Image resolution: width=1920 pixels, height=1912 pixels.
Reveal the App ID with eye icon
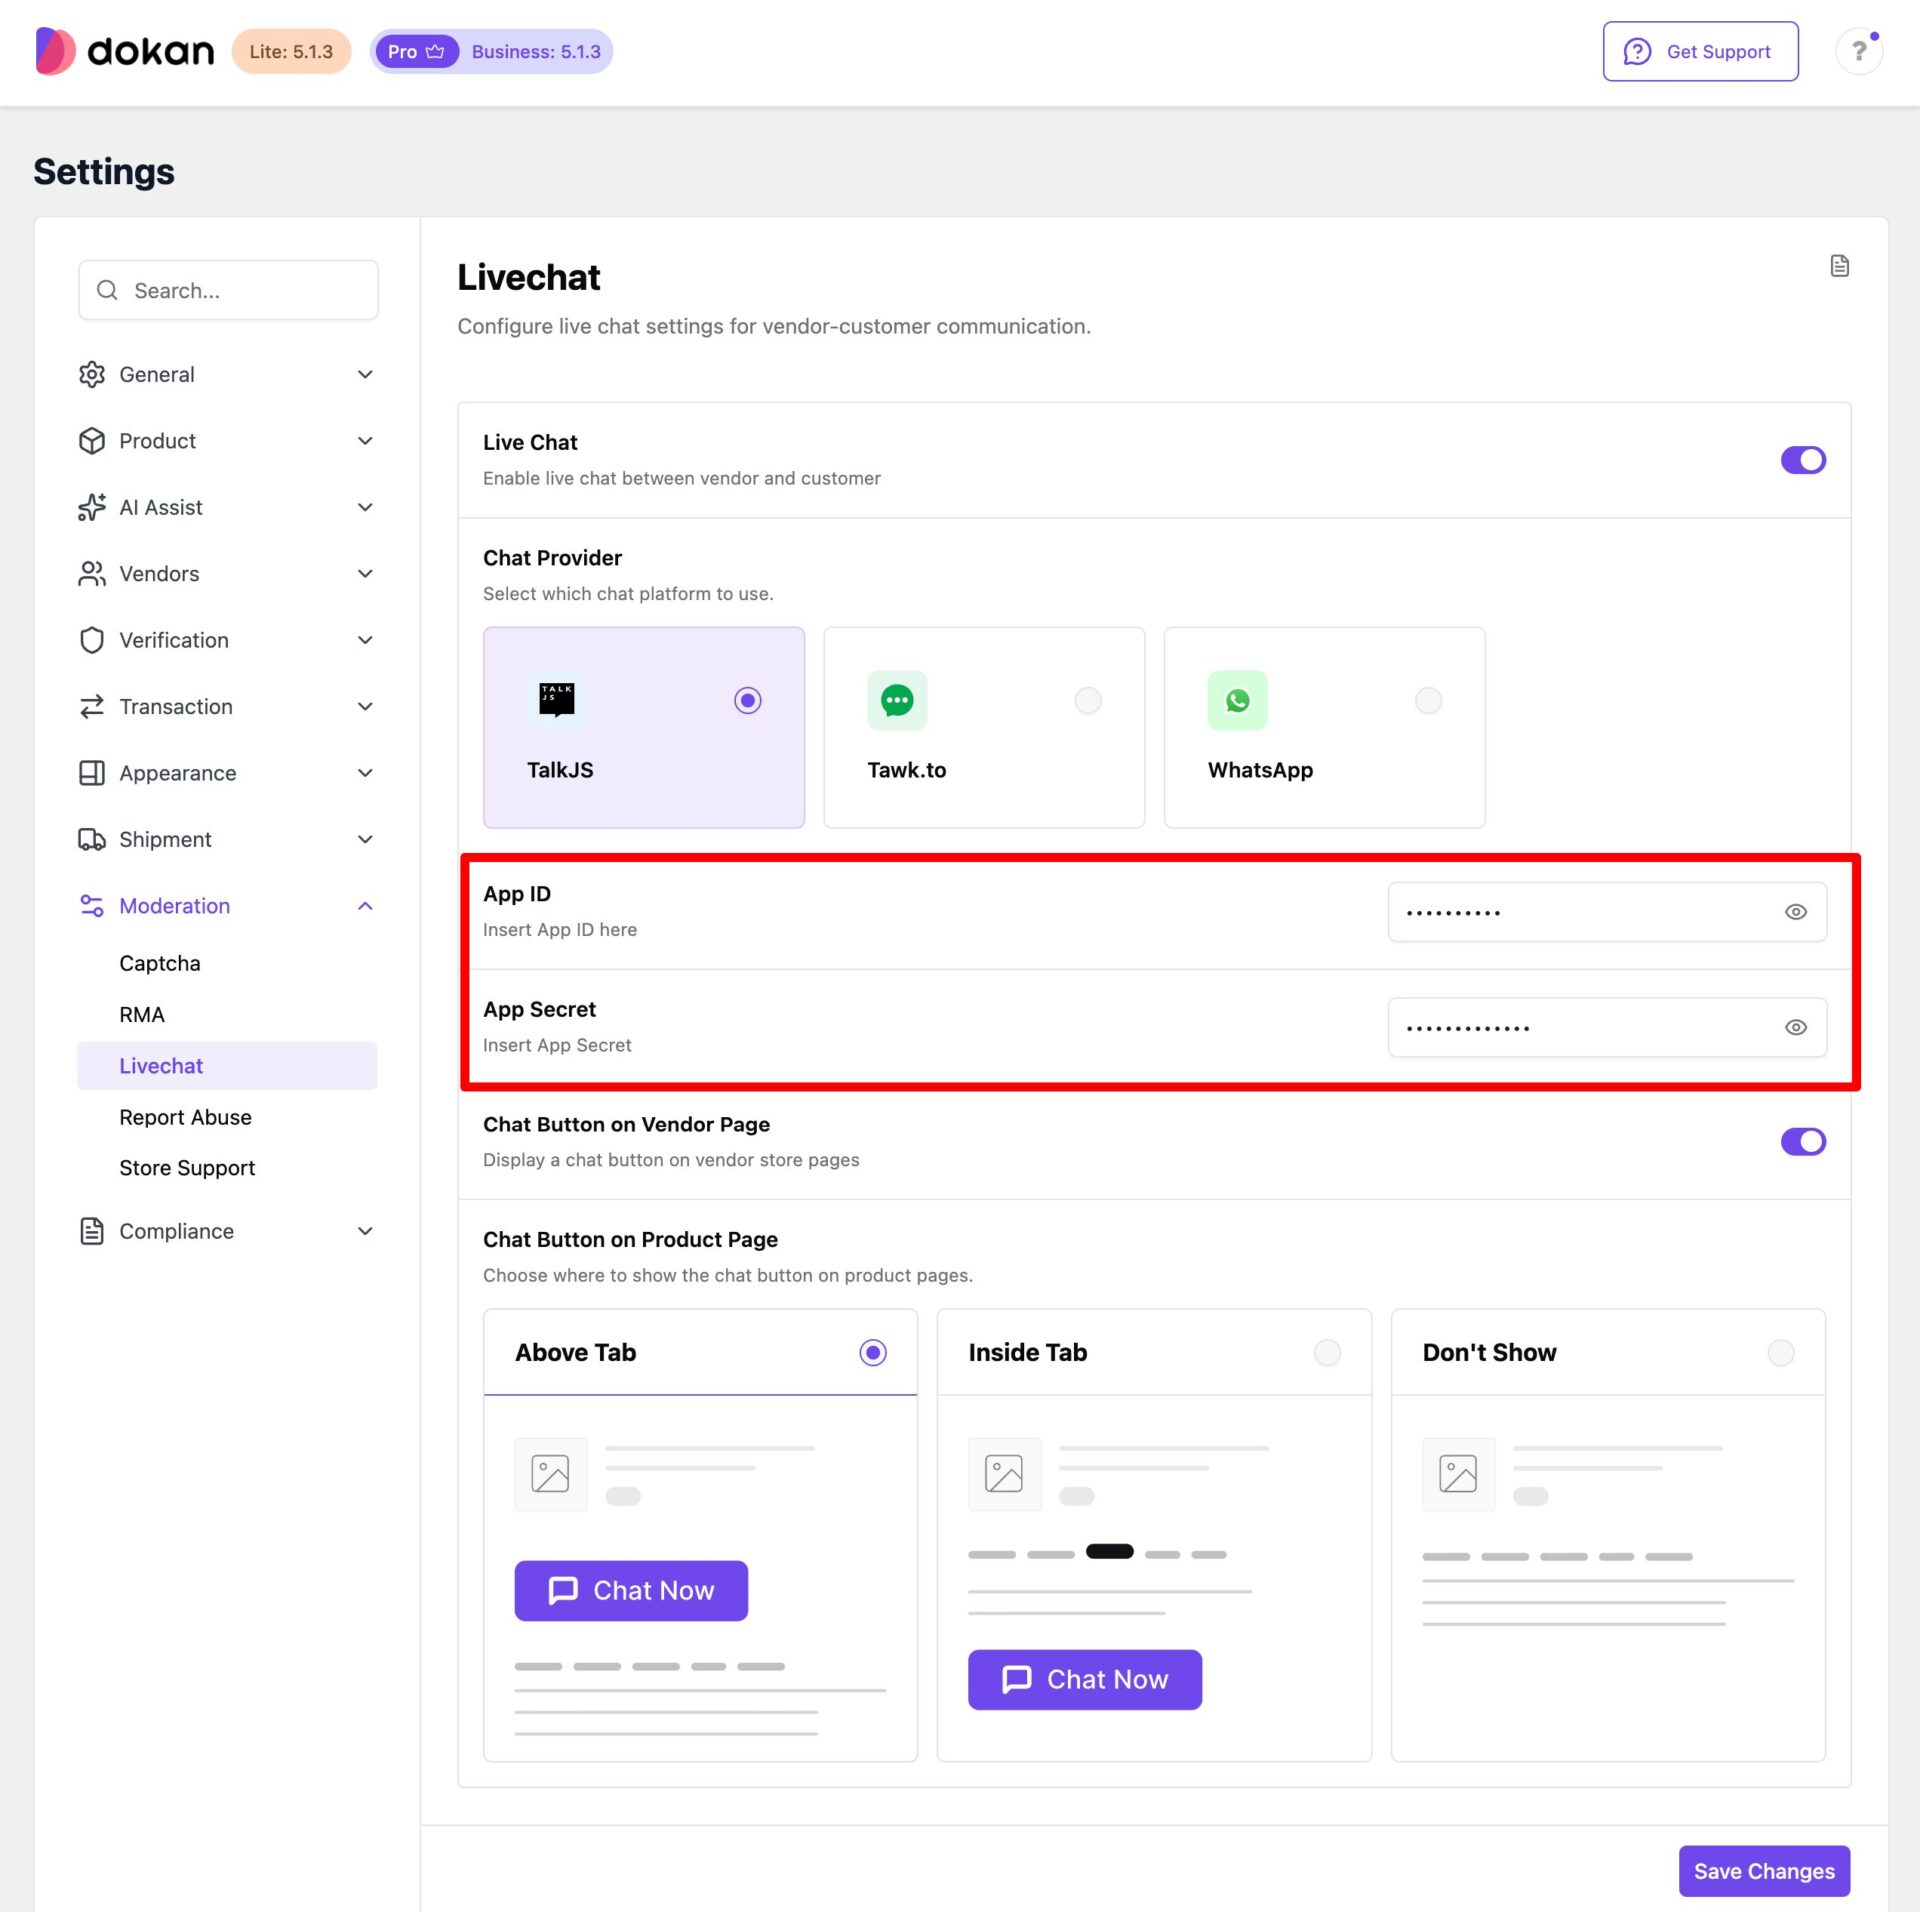tap(1796, 912)
